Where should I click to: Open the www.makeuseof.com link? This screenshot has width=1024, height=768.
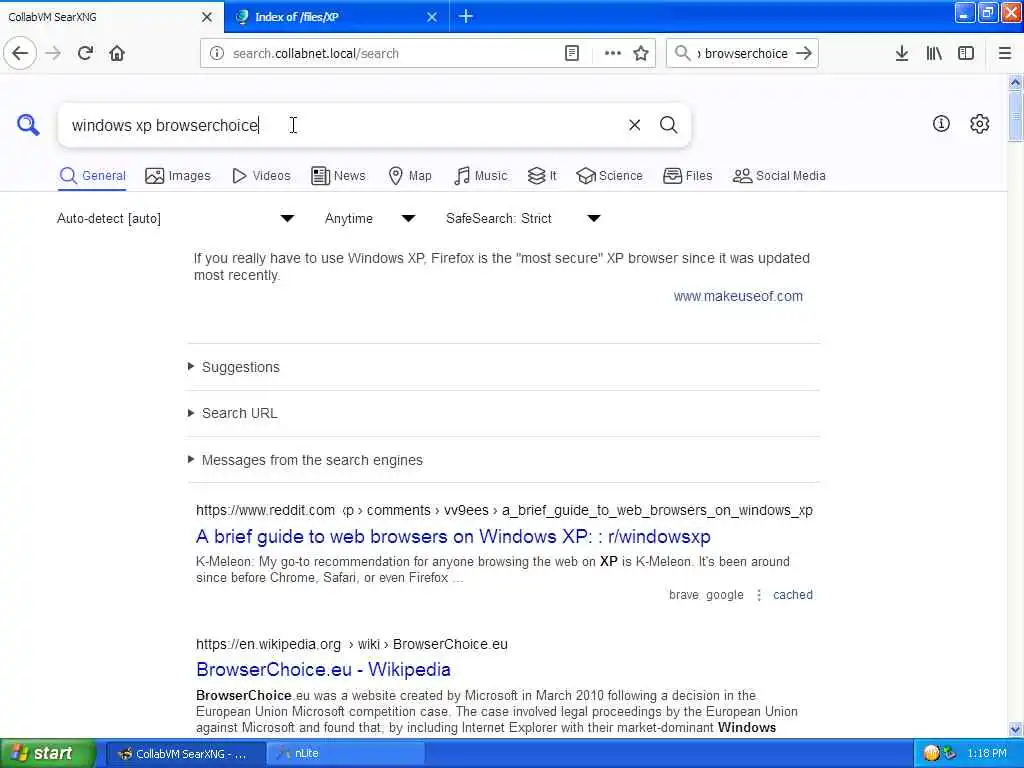point(738,296)
